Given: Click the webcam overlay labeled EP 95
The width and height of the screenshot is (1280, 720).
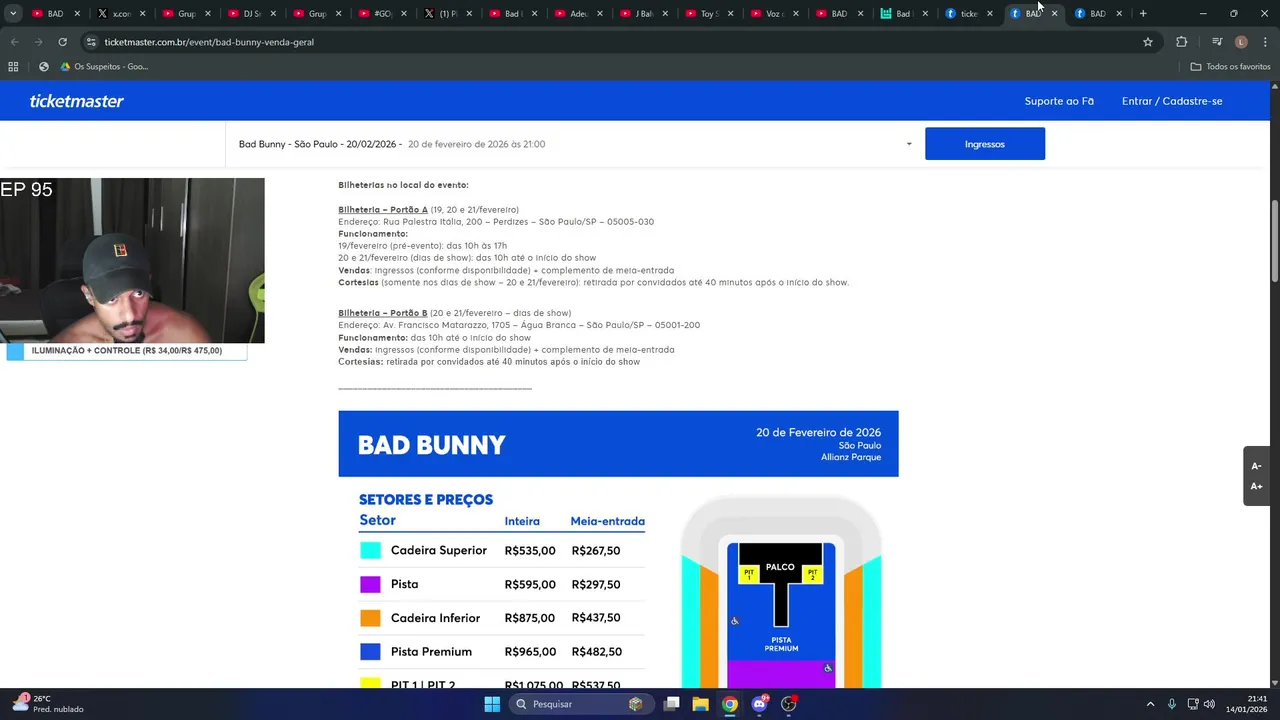Looking at the screenshot, I should 132,260.
